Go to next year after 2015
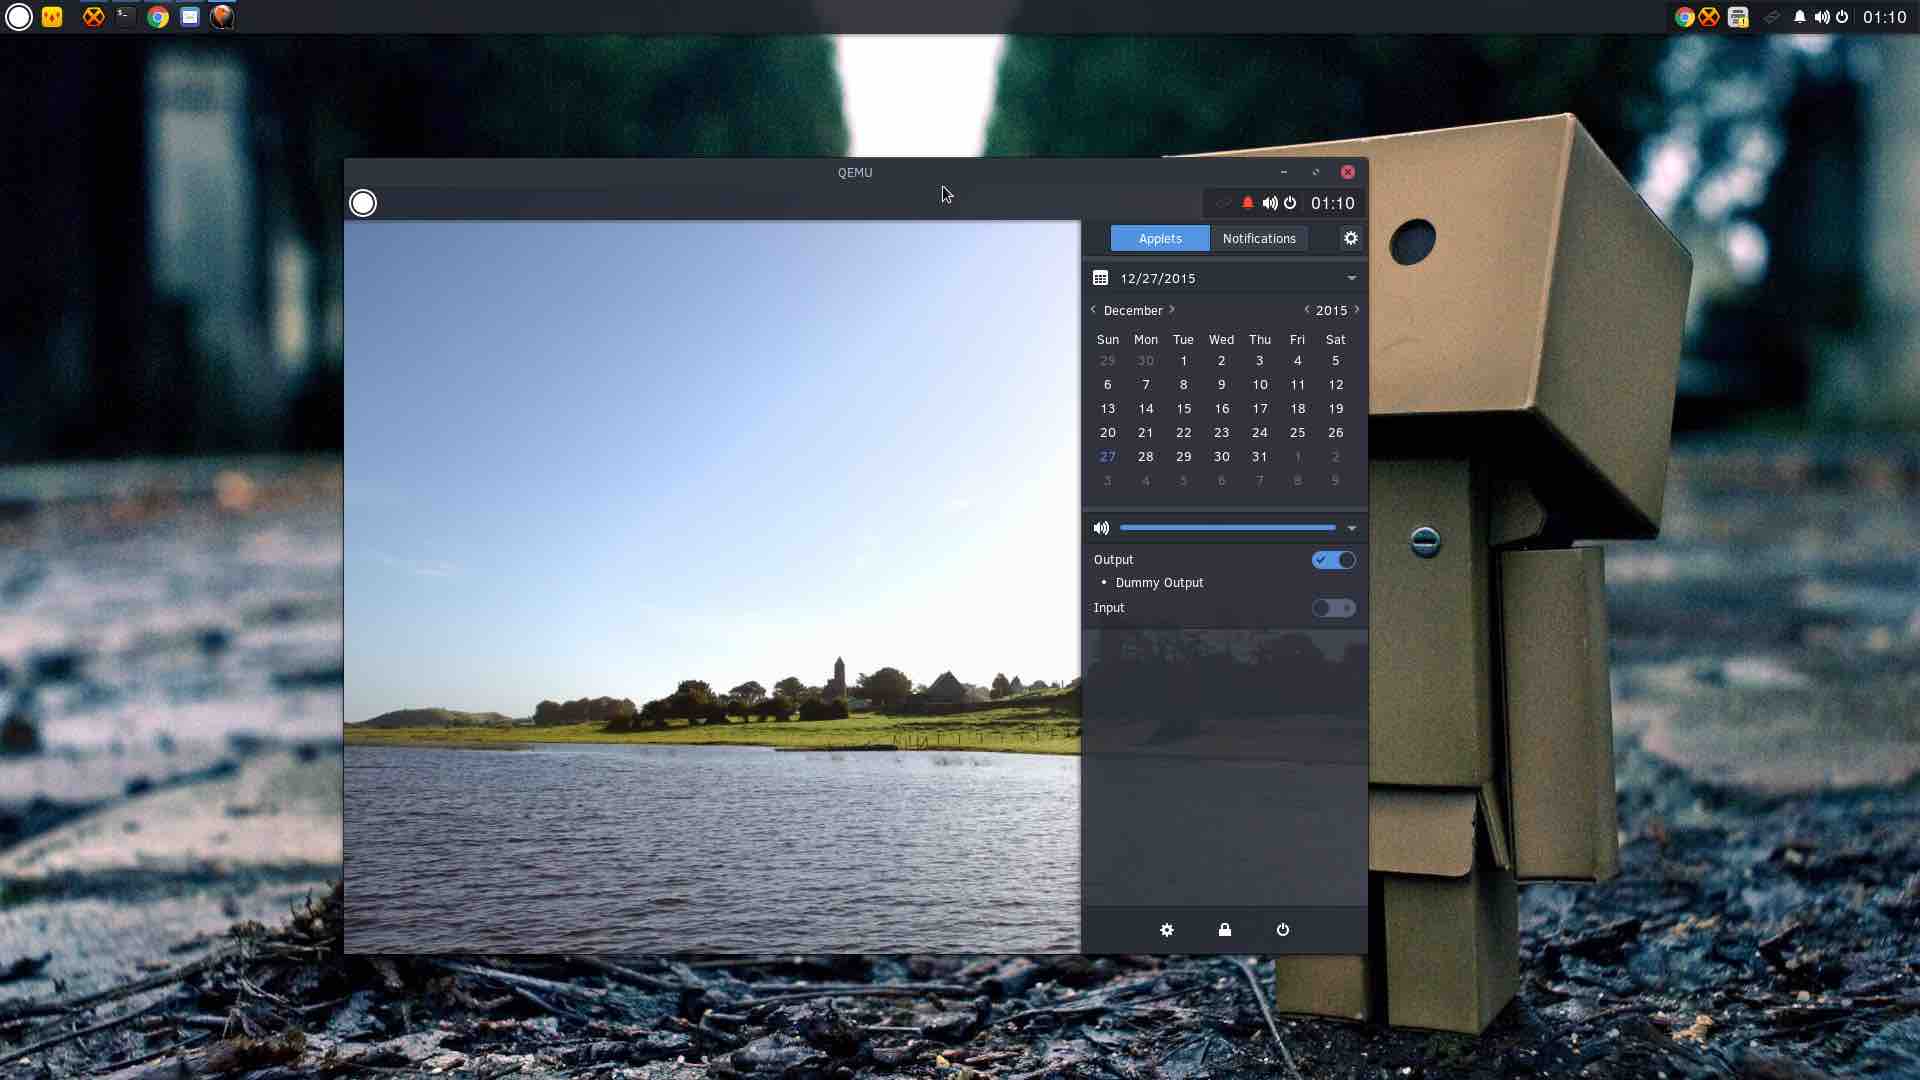The image size is (1920, 1080). (1357, 310)
